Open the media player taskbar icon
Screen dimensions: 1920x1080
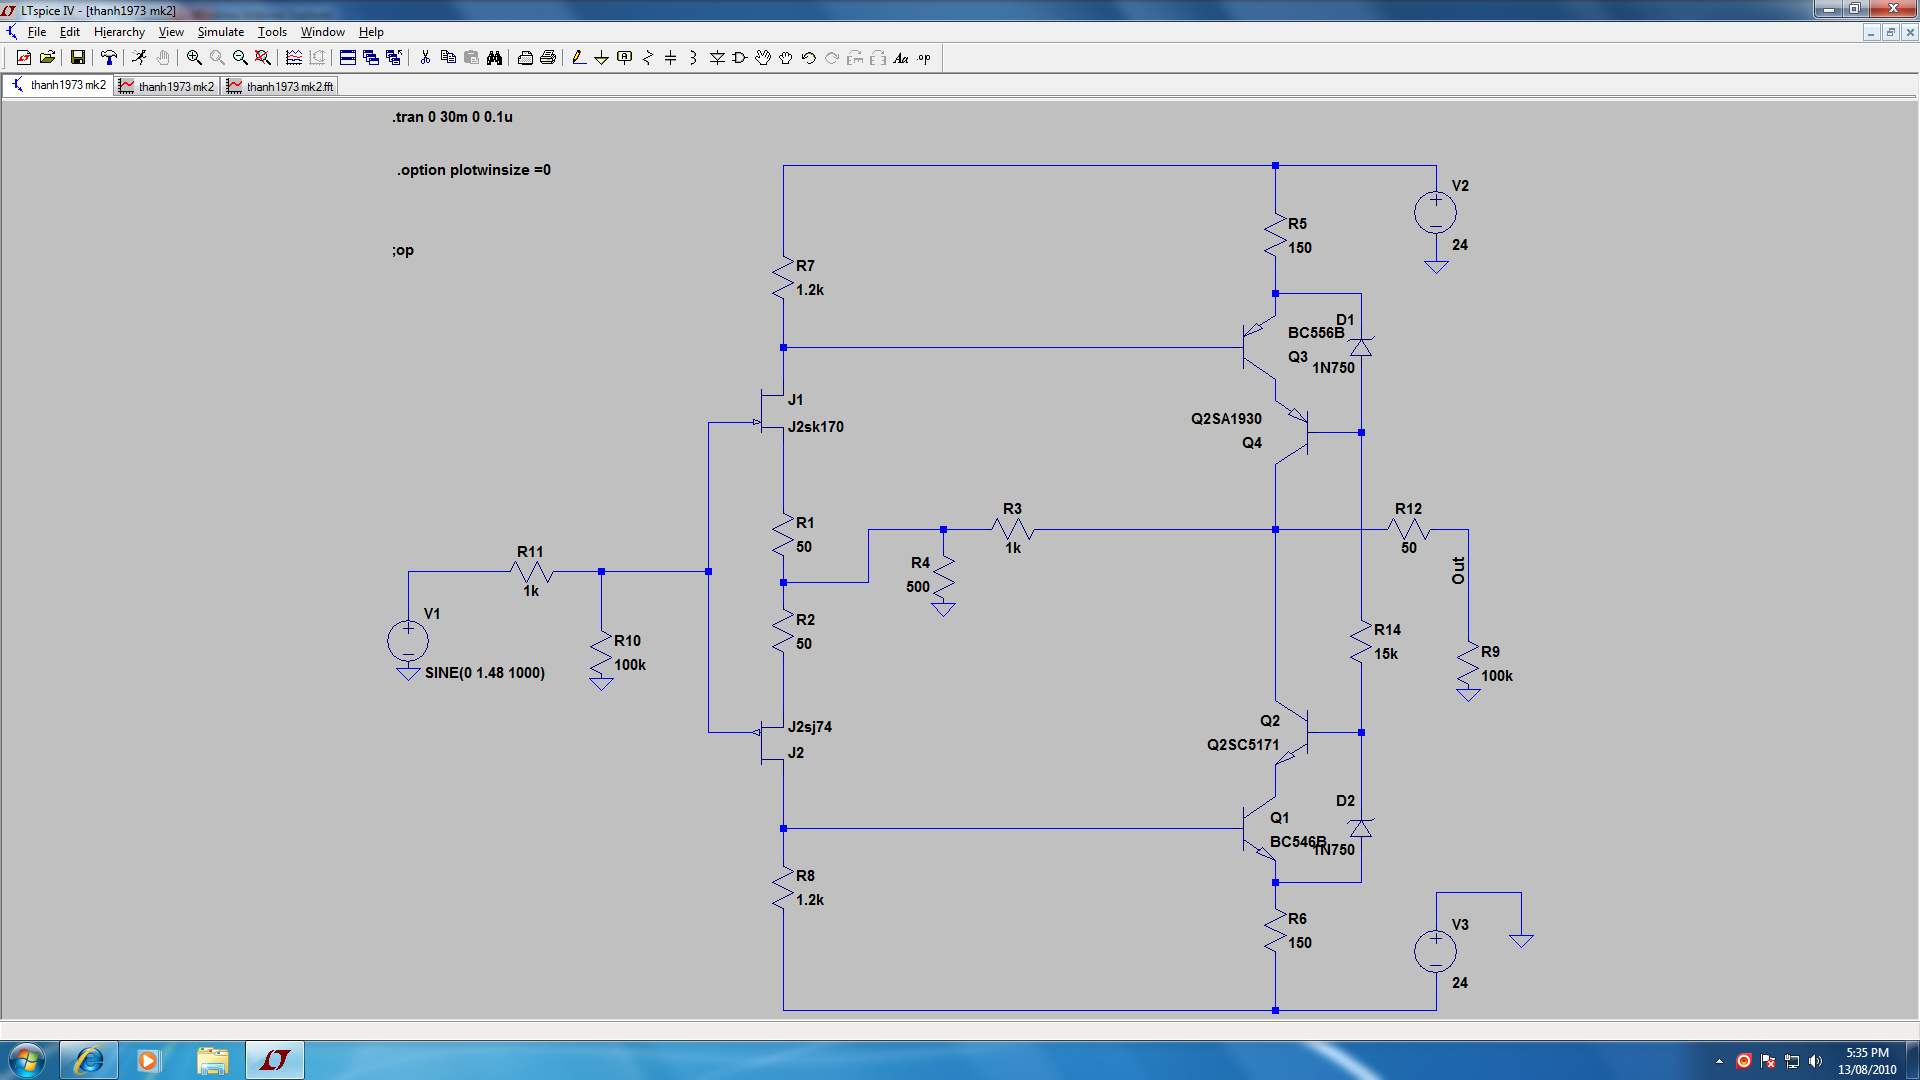pos(148,1060)
